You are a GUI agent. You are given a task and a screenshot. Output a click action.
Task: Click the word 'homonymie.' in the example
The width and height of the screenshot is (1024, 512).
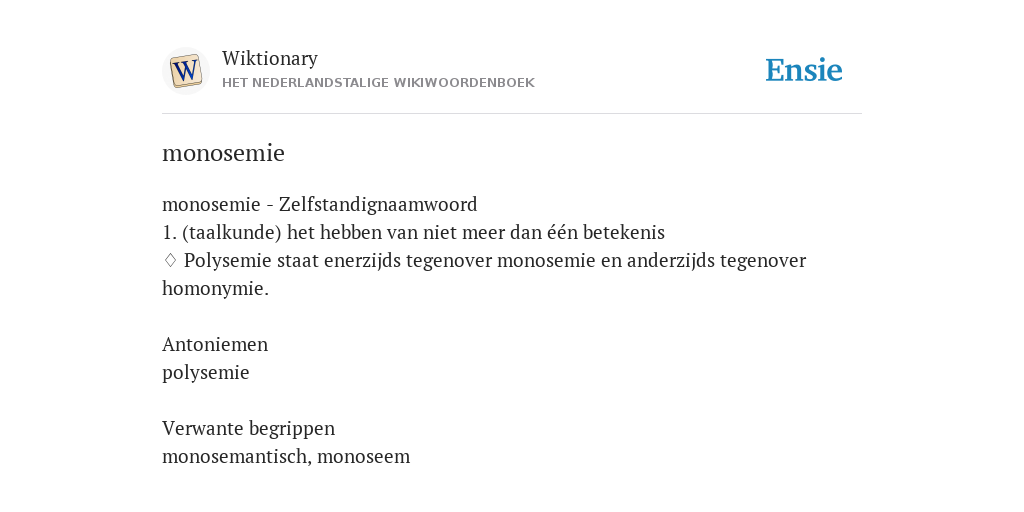click(216, 289)
